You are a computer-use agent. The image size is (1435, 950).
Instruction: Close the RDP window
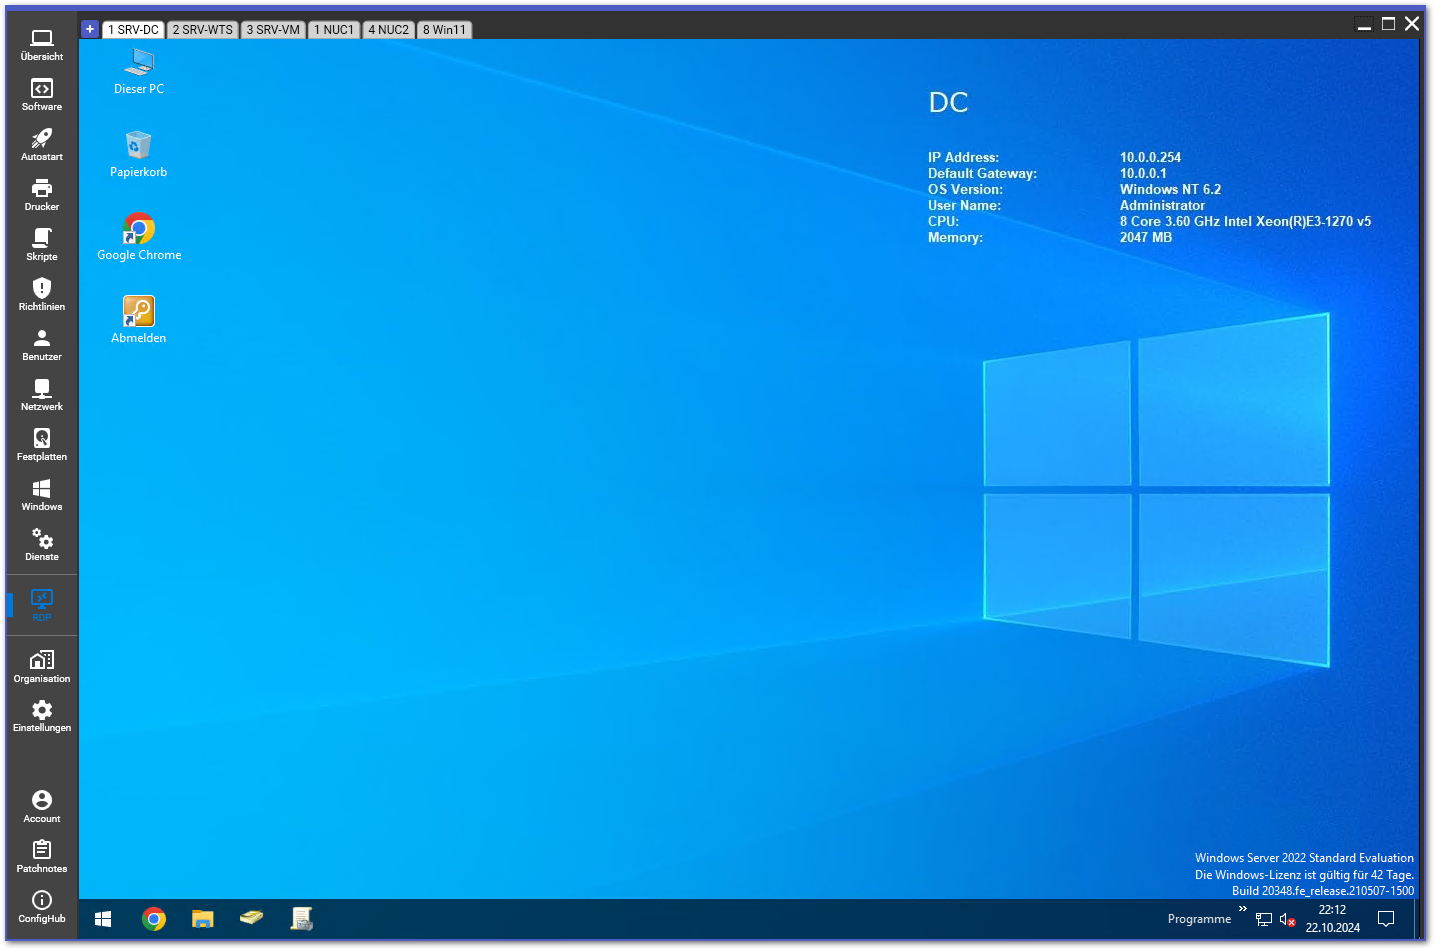click(1412, 23)
